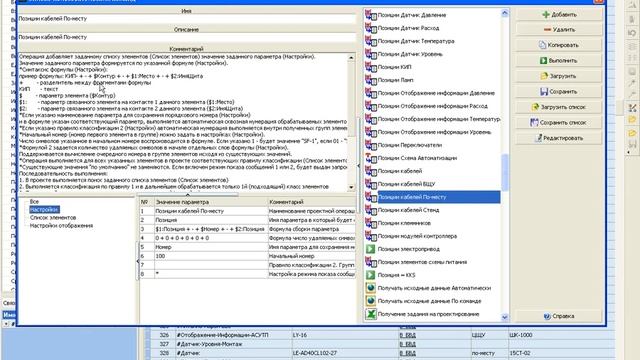Click the Редактировать button

[559, 138]
